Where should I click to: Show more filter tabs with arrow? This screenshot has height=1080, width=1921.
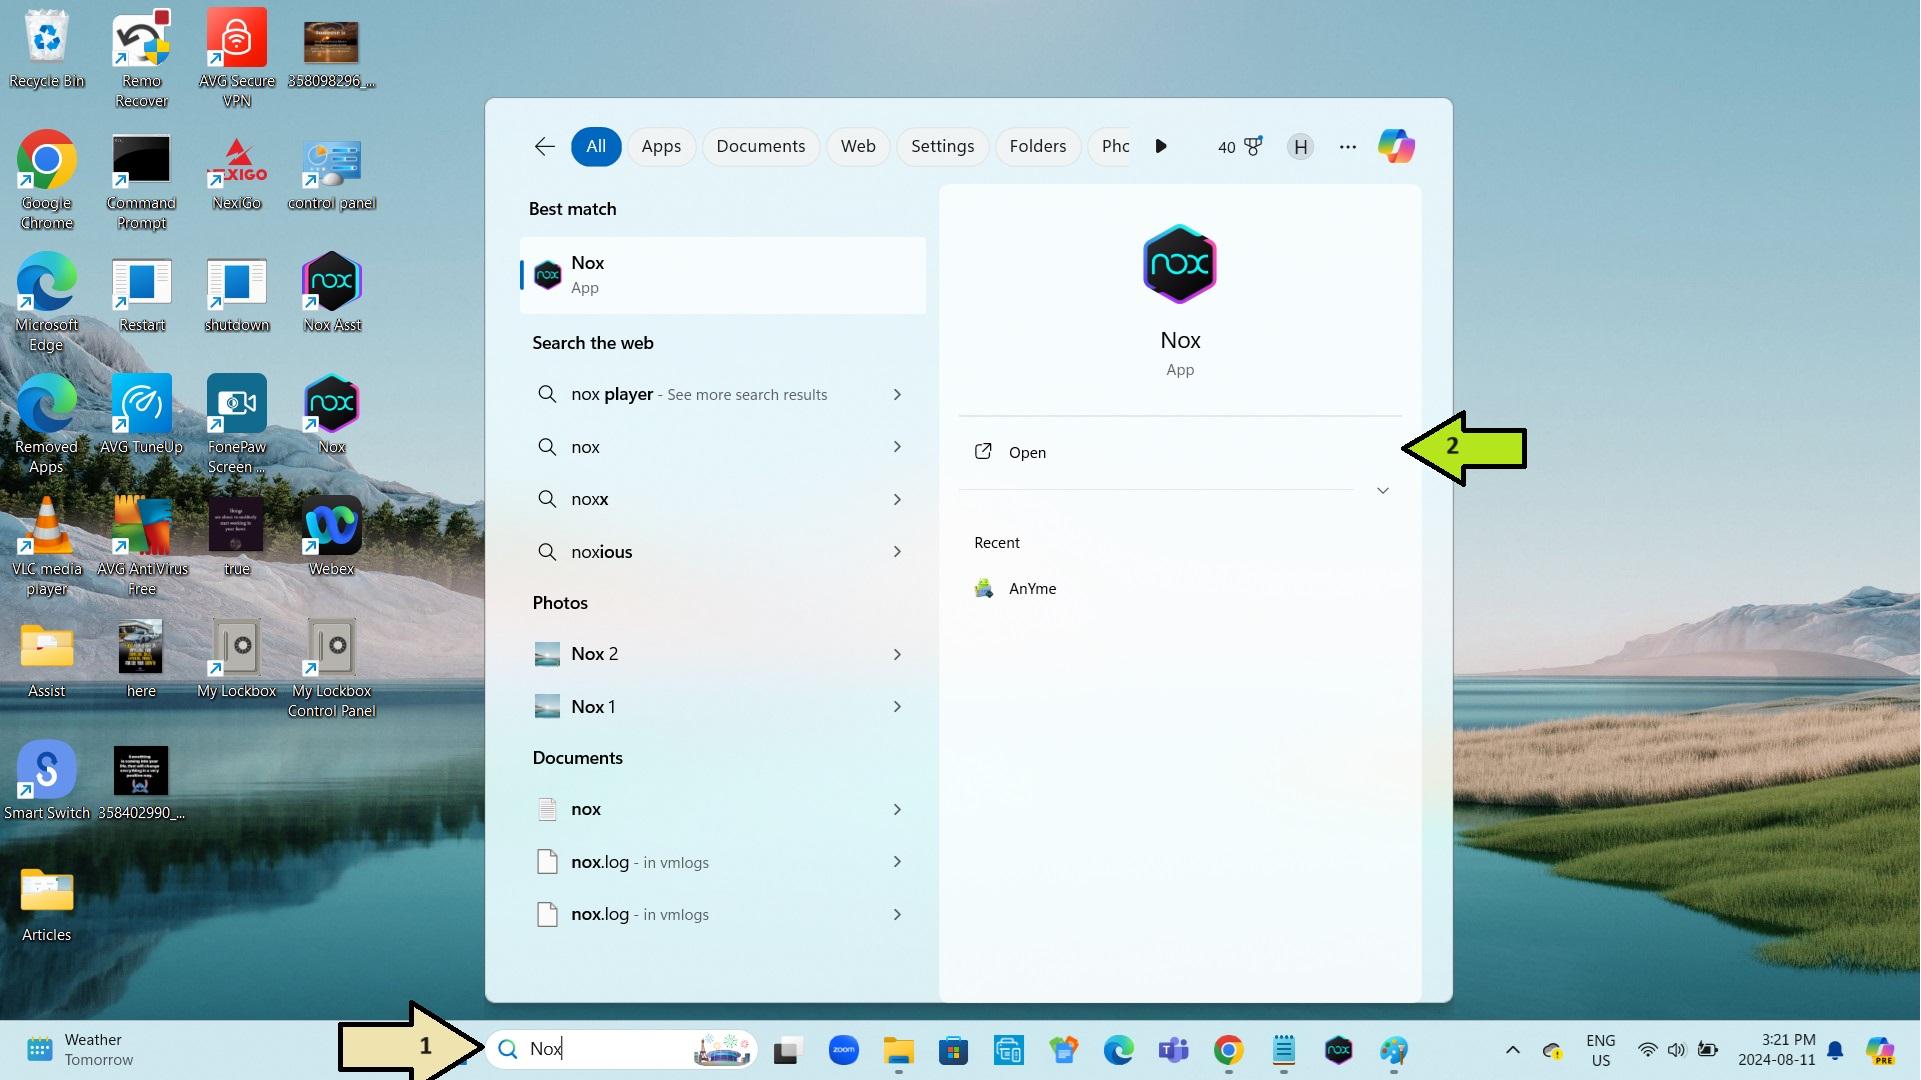(x=1160, y=146)
